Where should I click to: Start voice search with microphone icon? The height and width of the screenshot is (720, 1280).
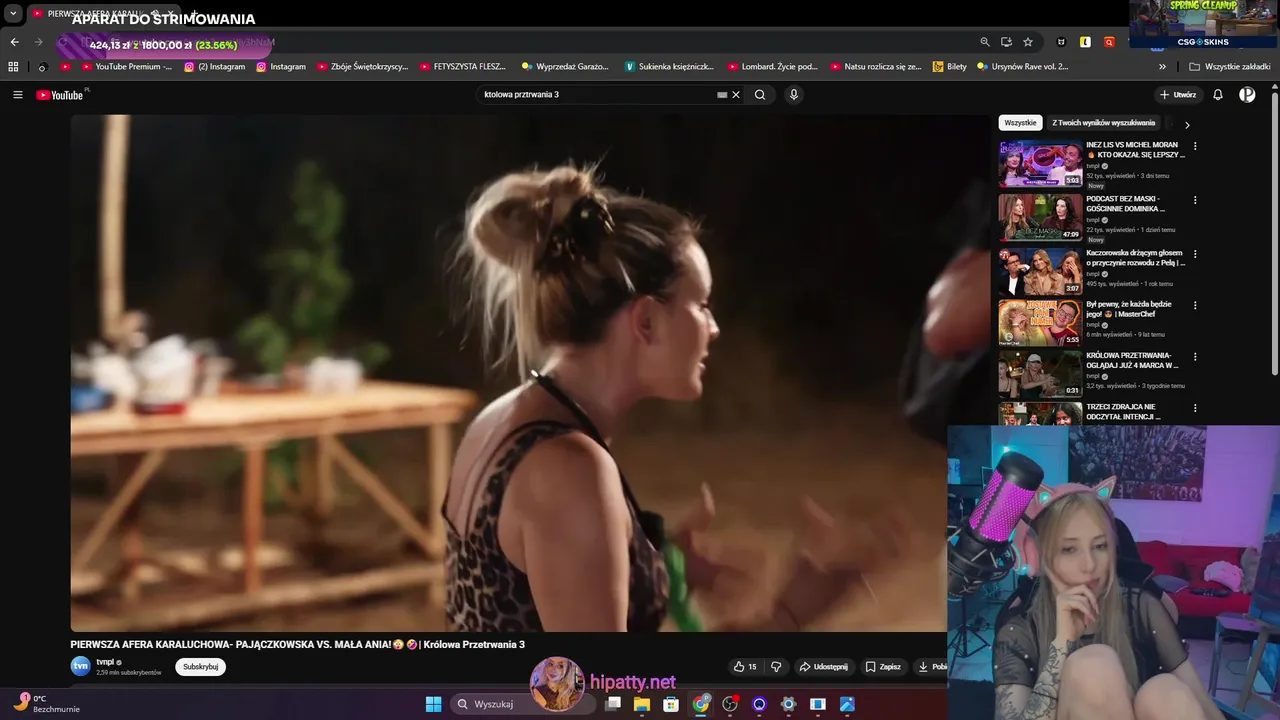(794, 95)
